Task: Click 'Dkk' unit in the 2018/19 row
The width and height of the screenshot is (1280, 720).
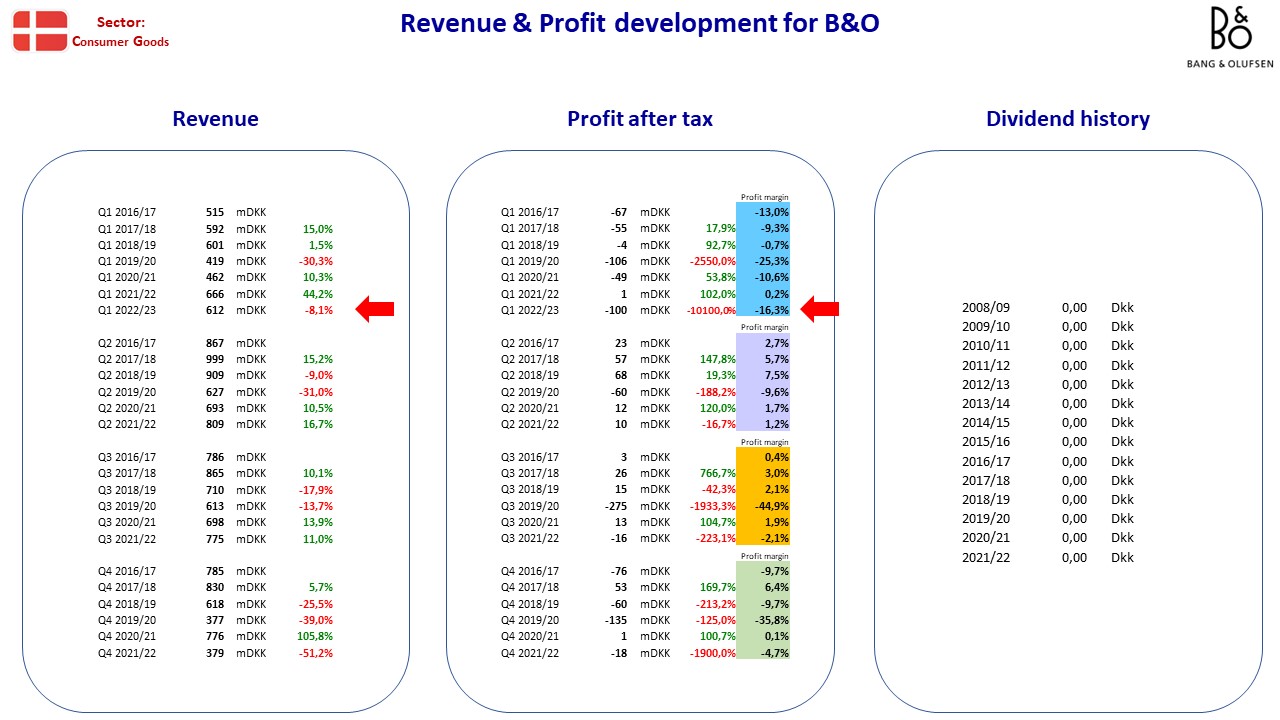Action: (1122, 500)
